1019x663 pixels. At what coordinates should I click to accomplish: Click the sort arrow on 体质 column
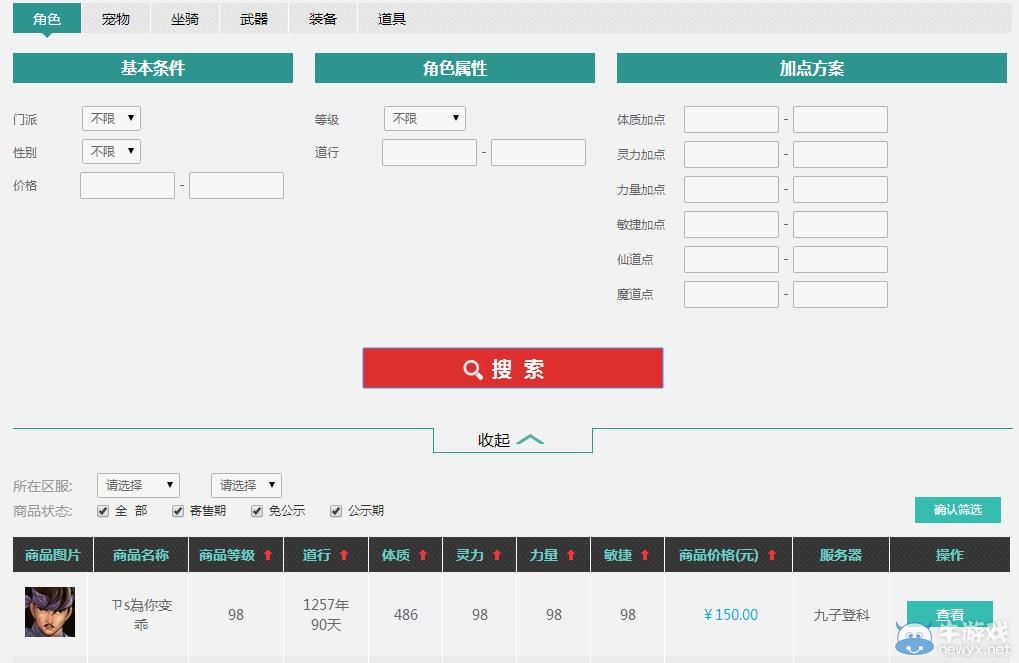(423, 553)
